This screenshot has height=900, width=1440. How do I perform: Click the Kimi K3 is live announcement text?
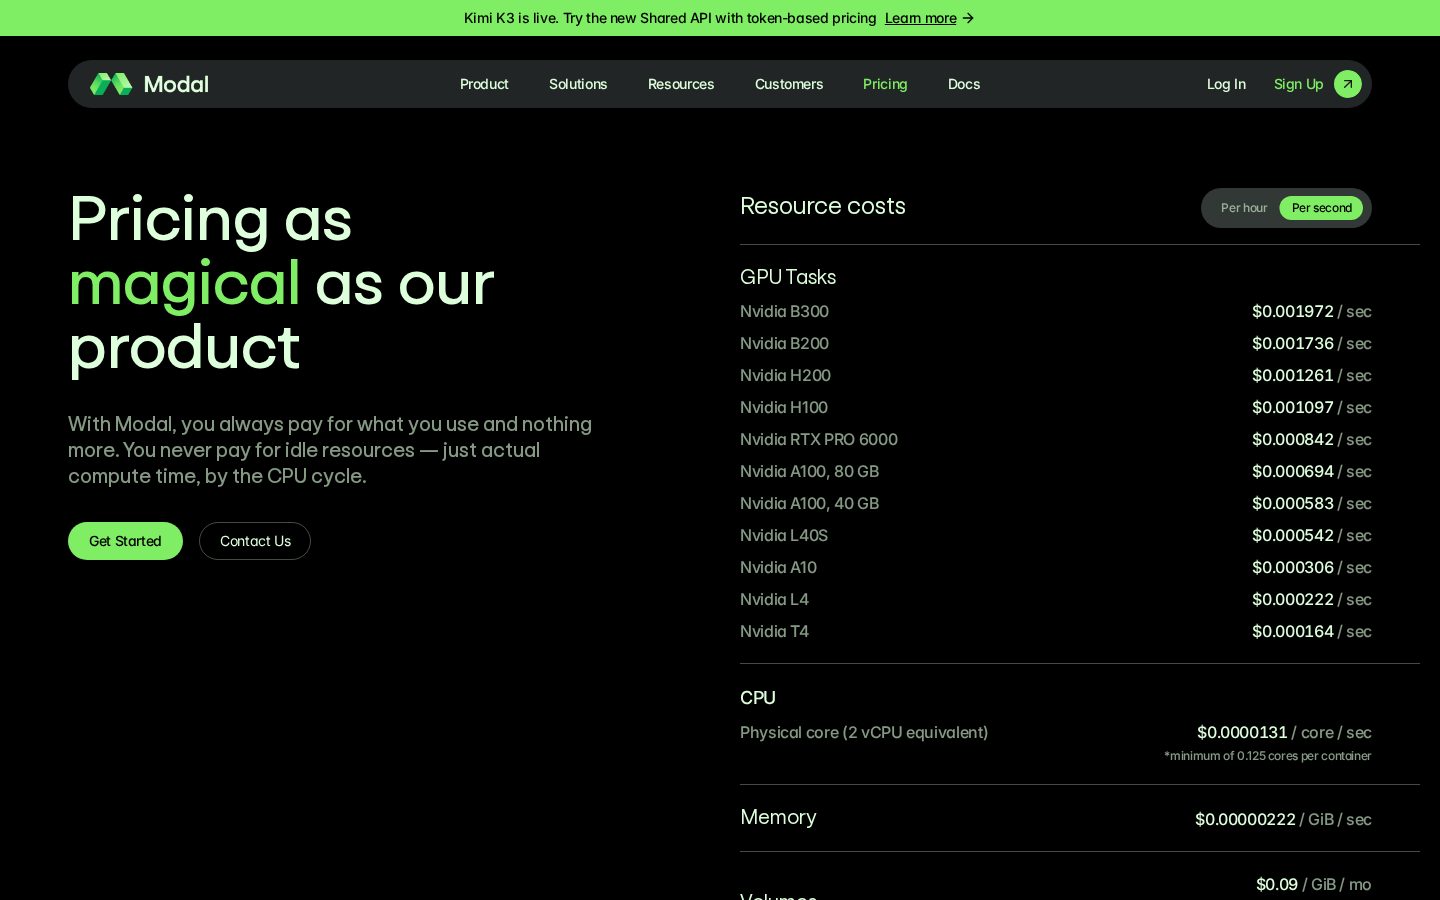670,18
